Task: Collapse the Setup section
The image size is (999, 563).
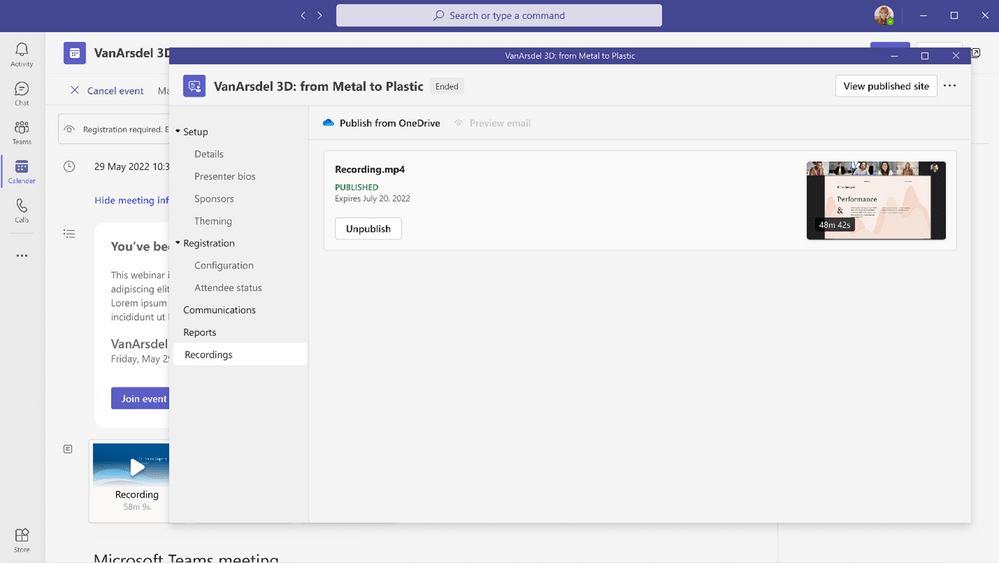Action: tap(178, 132)
